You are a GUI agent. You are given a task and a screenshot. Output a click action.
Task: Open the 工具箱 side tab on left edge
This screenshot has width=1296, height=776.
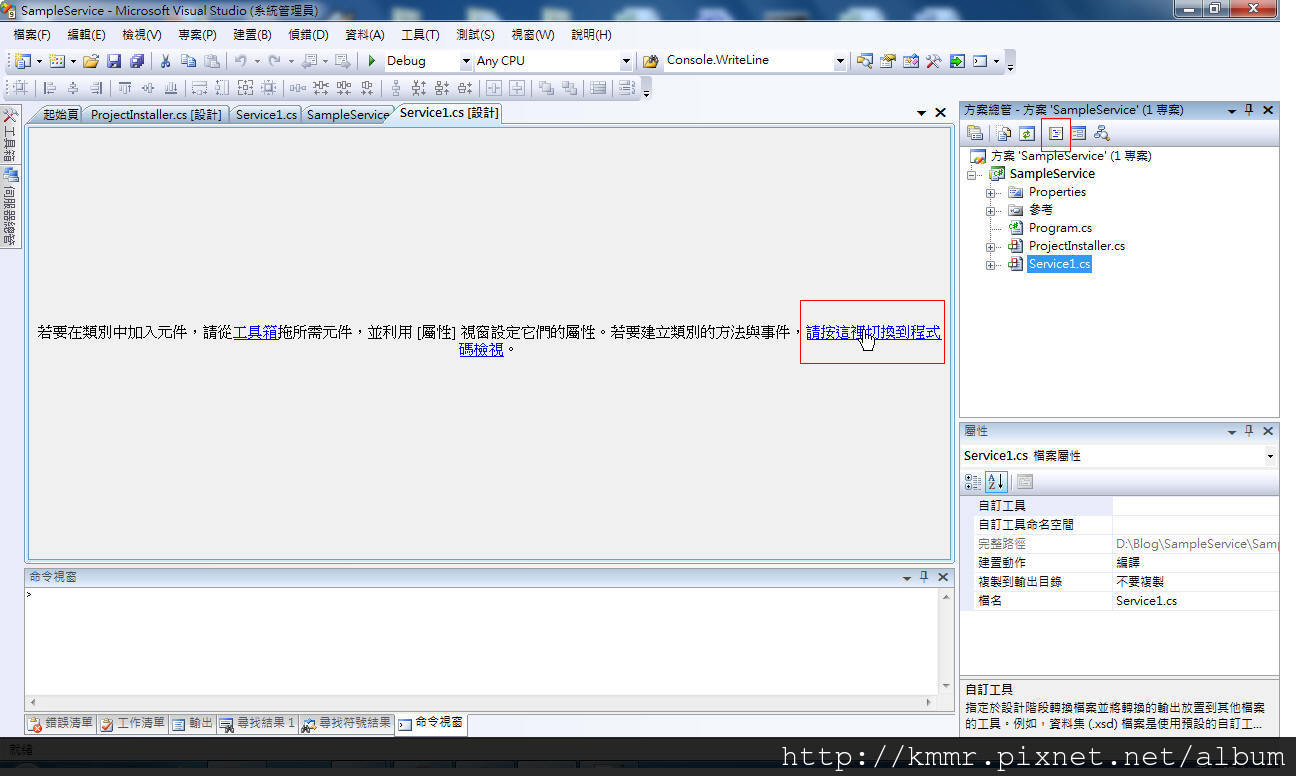click(x=10, y=136)
